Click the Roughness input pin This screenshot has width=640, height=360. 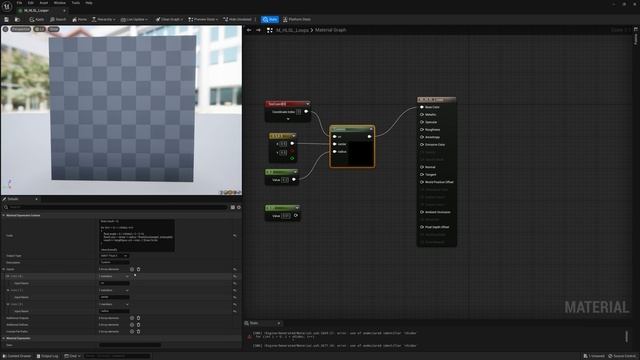[422, 129]
